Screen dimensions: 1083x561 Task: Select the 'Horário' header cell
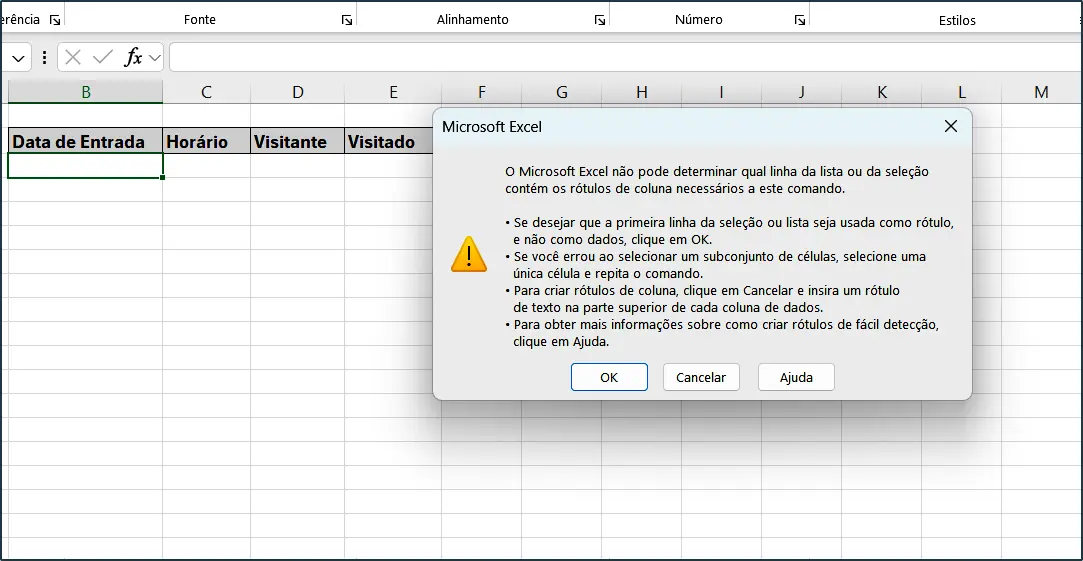(207, 141)
